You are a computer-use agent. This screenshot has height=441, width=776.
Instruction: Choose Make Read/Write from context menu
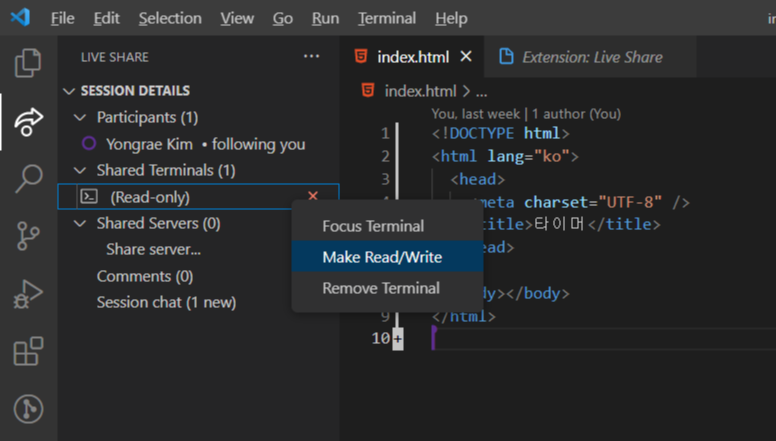[x=387, y=256]
